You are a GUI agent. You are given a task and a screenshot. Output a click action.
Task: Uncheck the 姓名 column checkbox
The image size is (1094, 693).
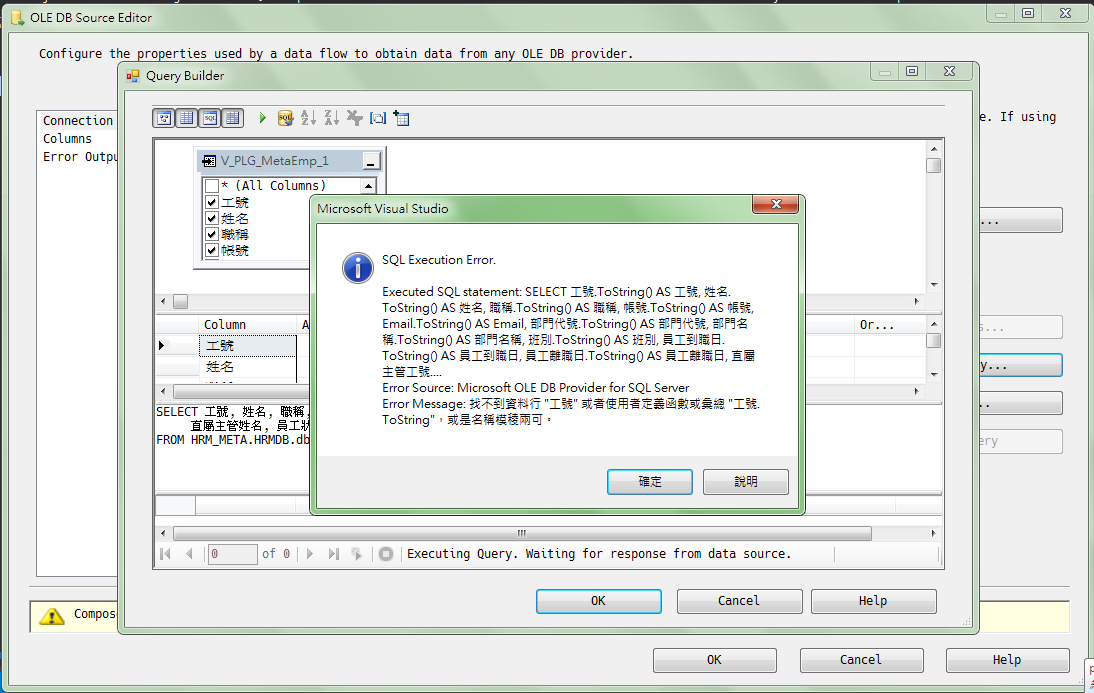click(211, 218)
